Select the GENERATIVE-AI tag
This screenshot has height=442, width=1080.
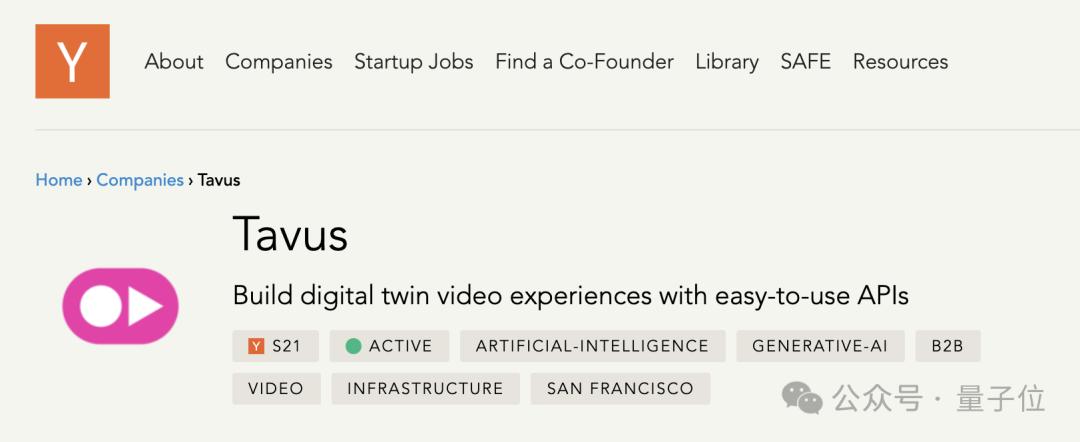pyautogui.click(x=820, y=346)
